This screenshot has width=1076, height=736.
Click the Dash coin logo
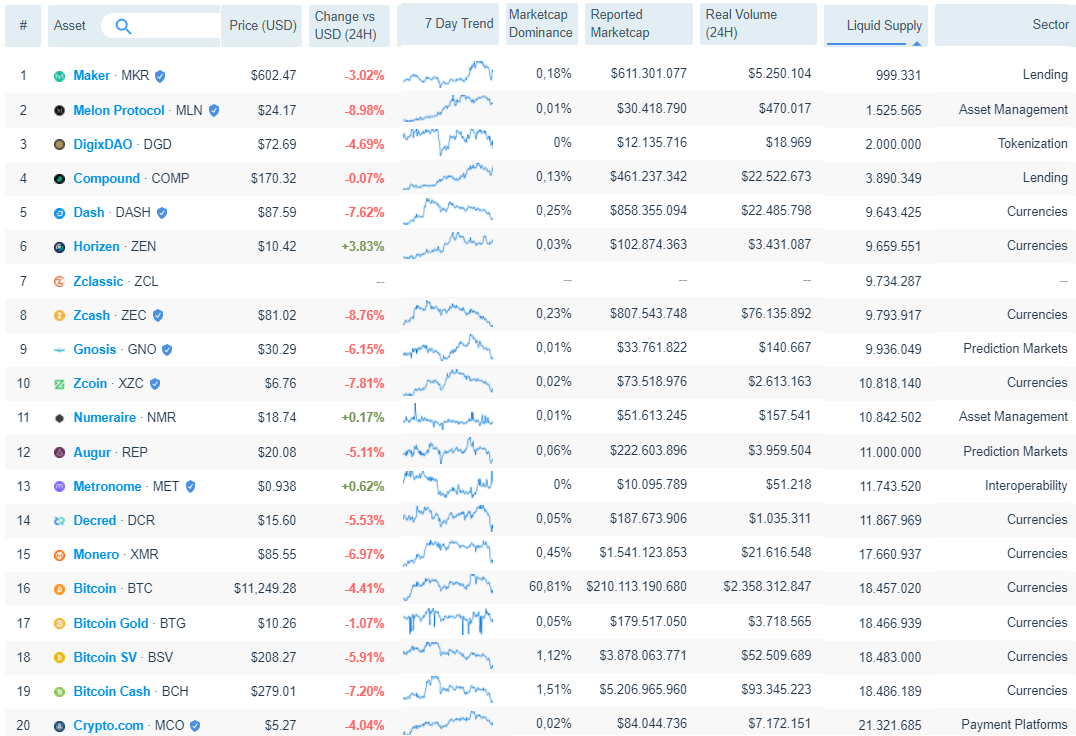[x=60, y=213]
